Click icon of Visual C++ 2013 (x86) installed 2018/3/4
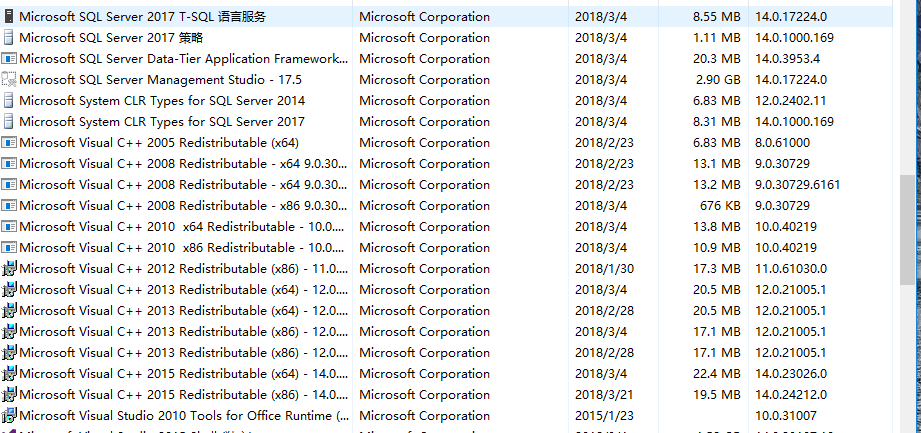The image size is (921, 433). pos(9,332)
